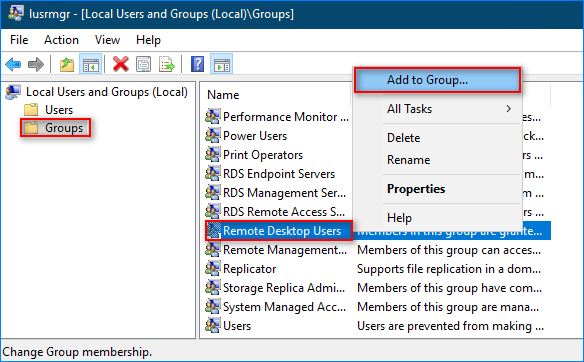Viewport: 584px width, 362px height.
Task: Click the Name column header
Action: pos(223,95)
